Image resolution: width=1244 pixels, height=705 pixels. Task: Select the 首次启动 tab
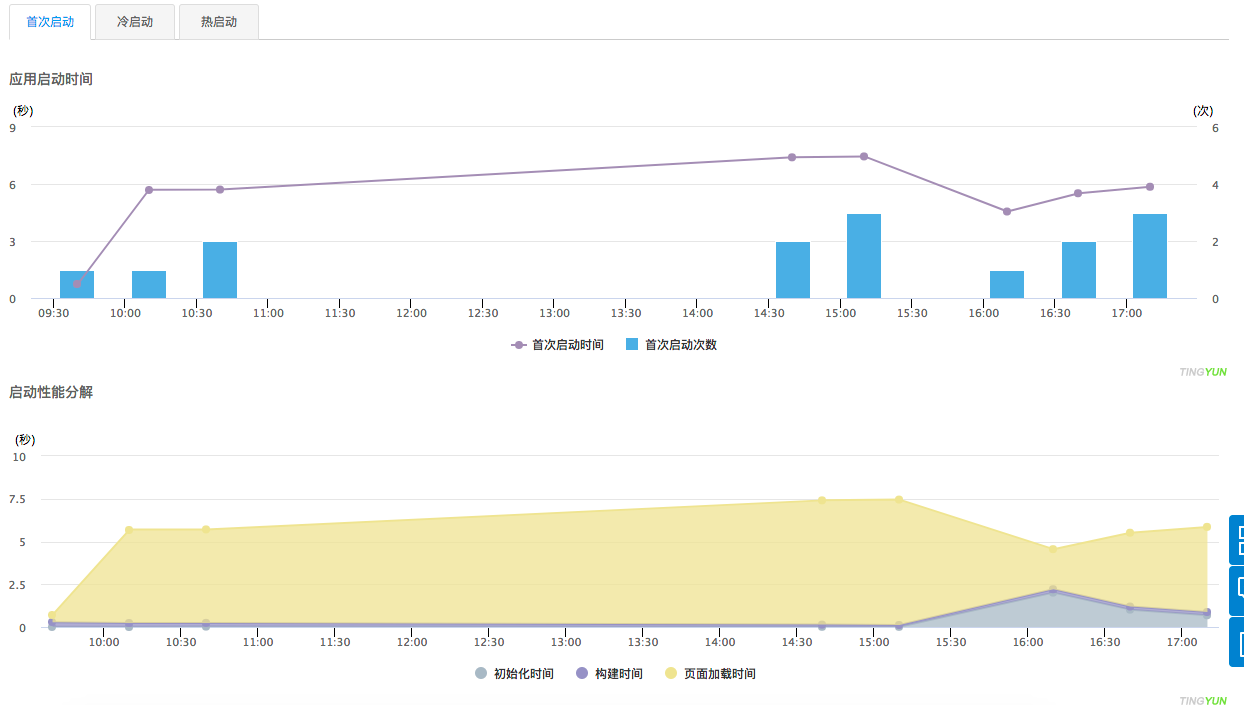tap(50, 22)
